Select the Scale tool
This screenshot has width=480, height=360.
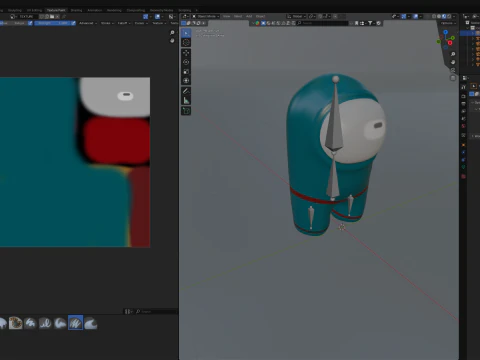point(186,71)
